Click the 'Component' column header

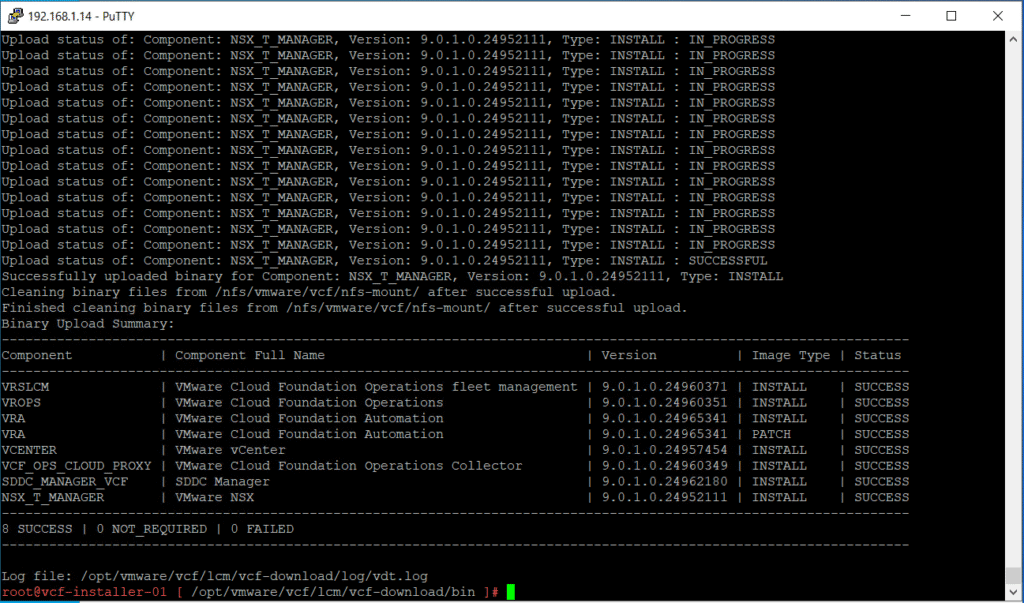tap(37, 355)
